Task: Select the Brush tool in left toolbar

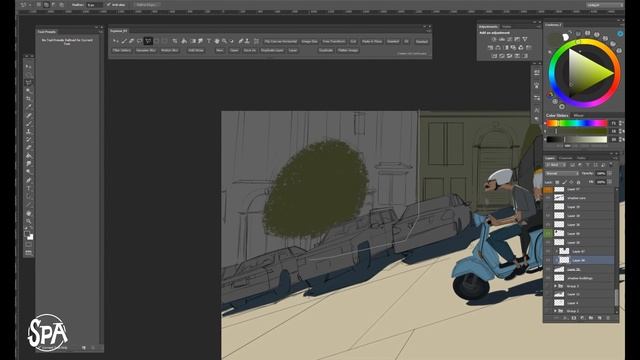Action: (29, 124)
